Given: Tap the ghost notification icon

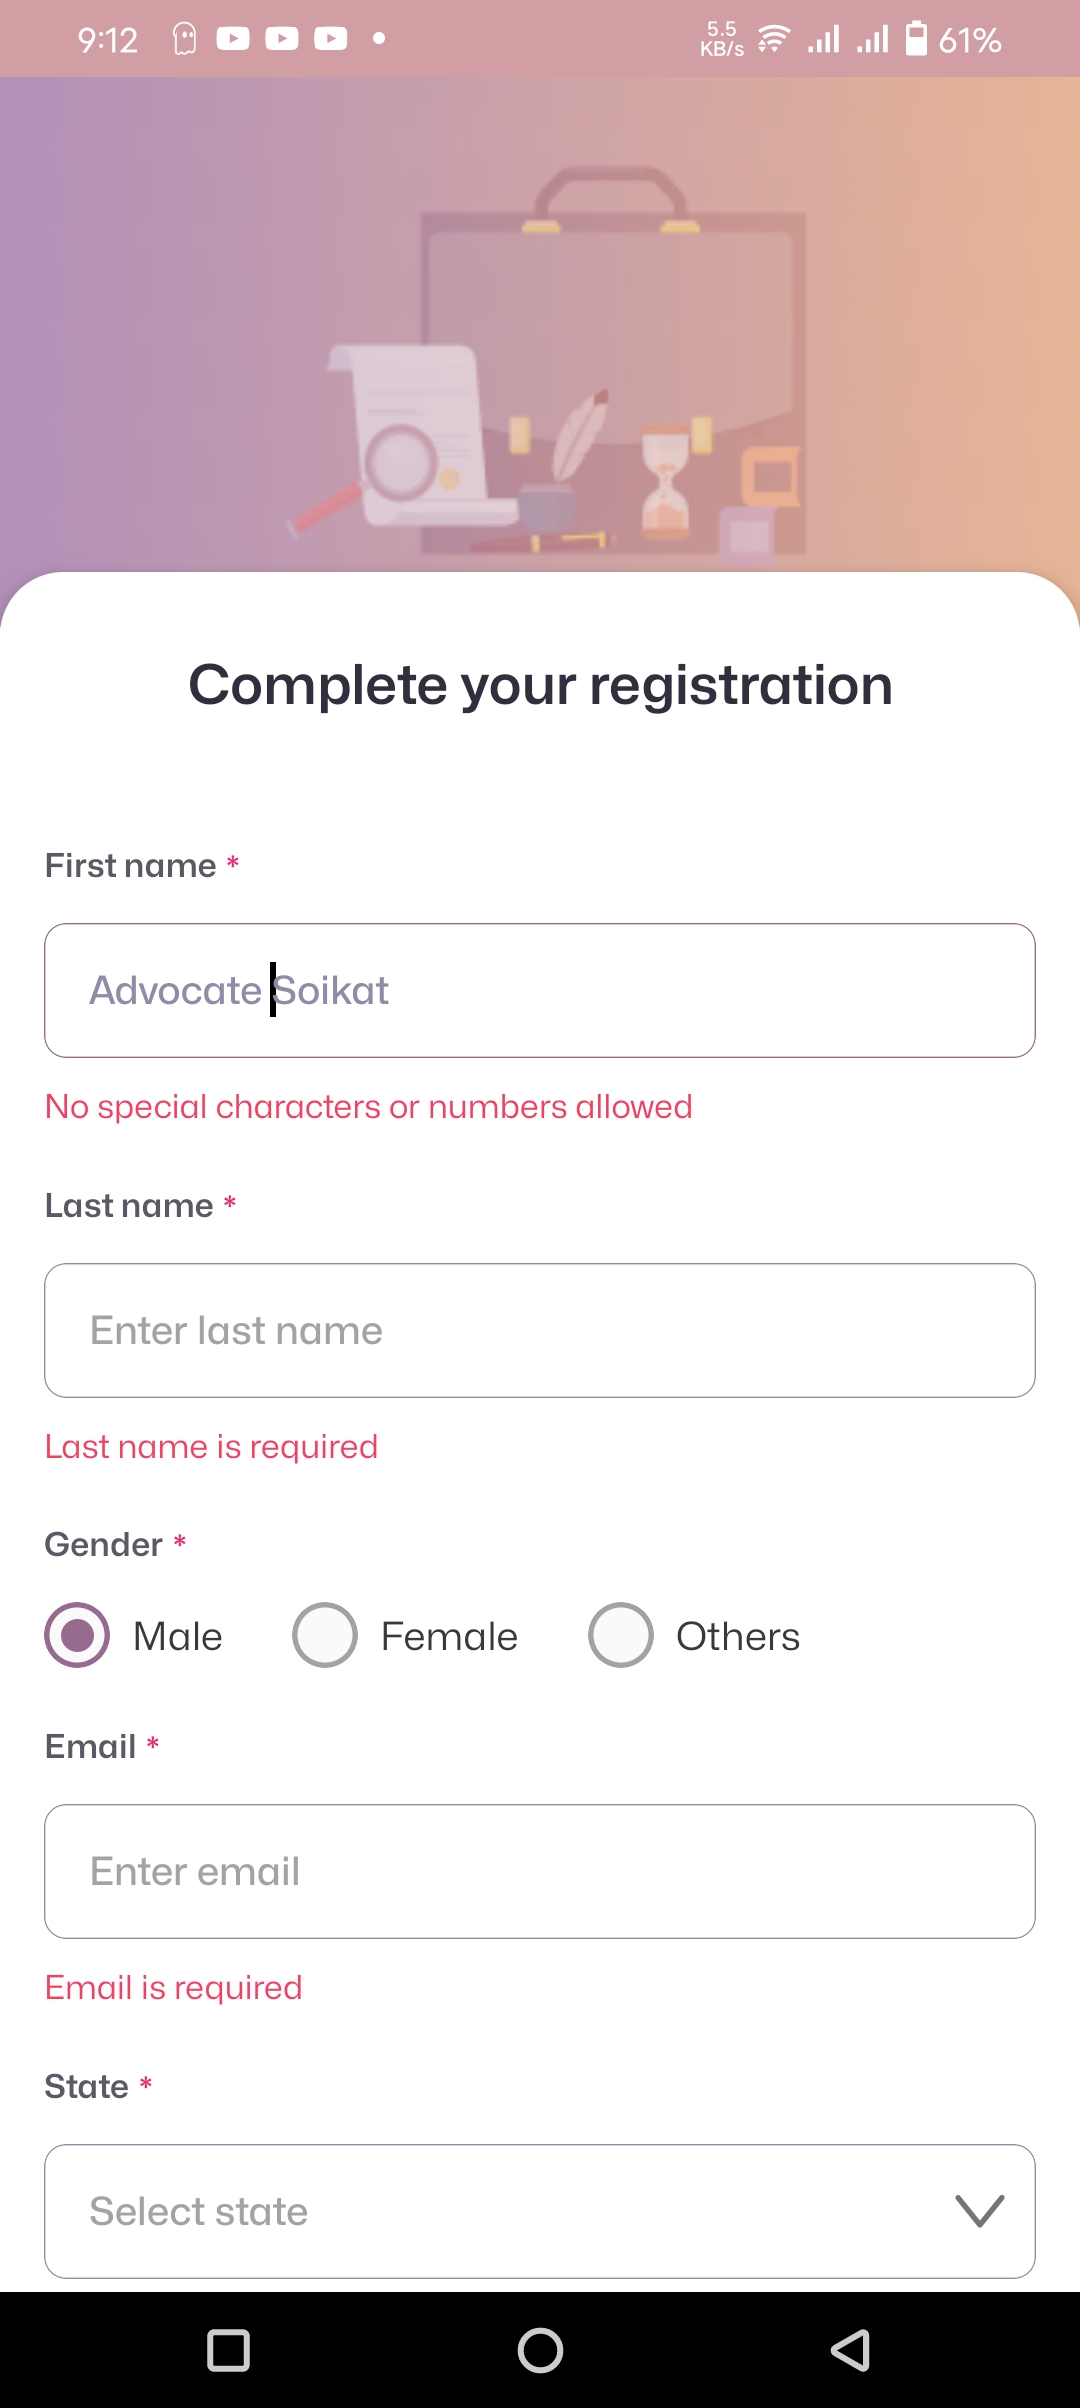Looking at the screenshot, I should pyautogui.click(x=185, y=39).
